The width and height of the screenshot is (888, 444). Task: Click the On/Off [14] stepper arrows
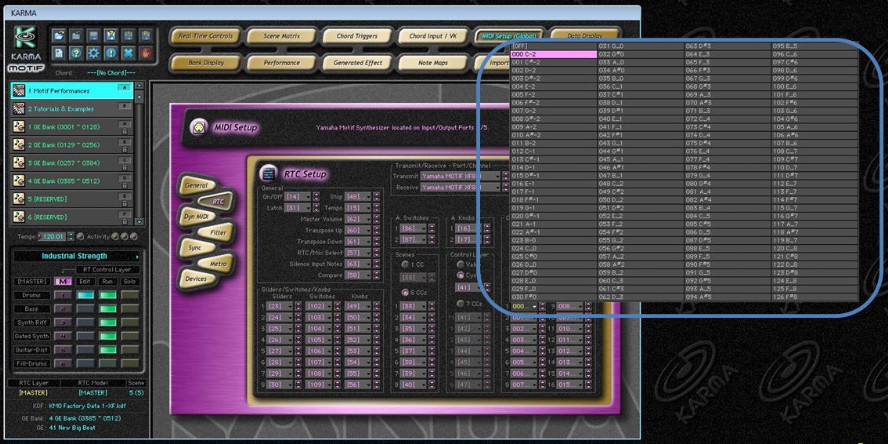point(316,197)
